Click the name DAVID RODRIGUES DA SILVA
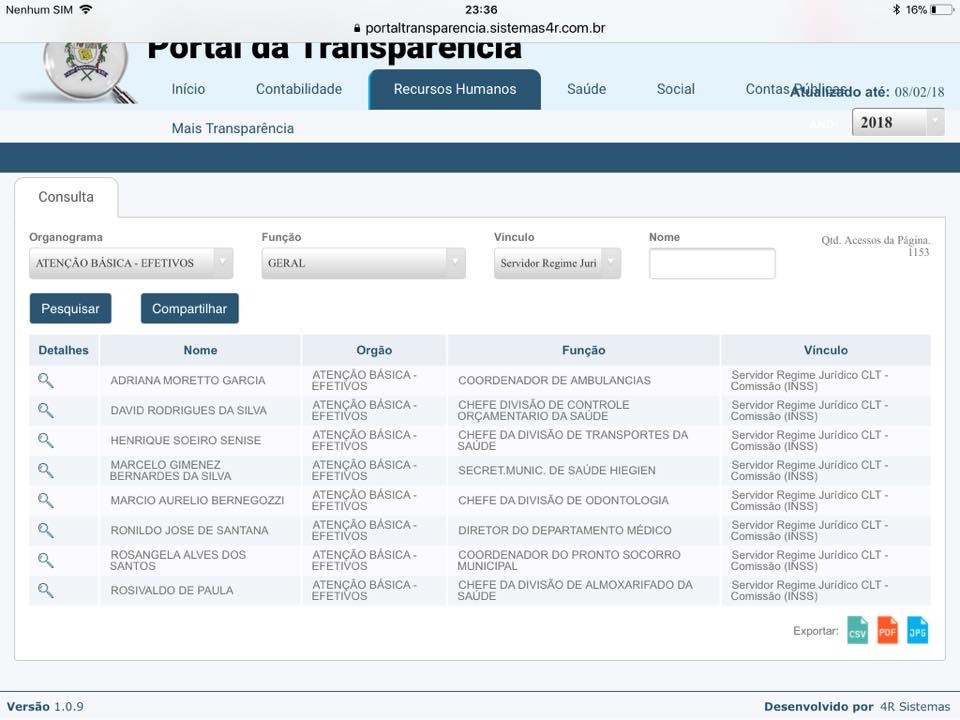The image size is (960, 720). (189, 410)
